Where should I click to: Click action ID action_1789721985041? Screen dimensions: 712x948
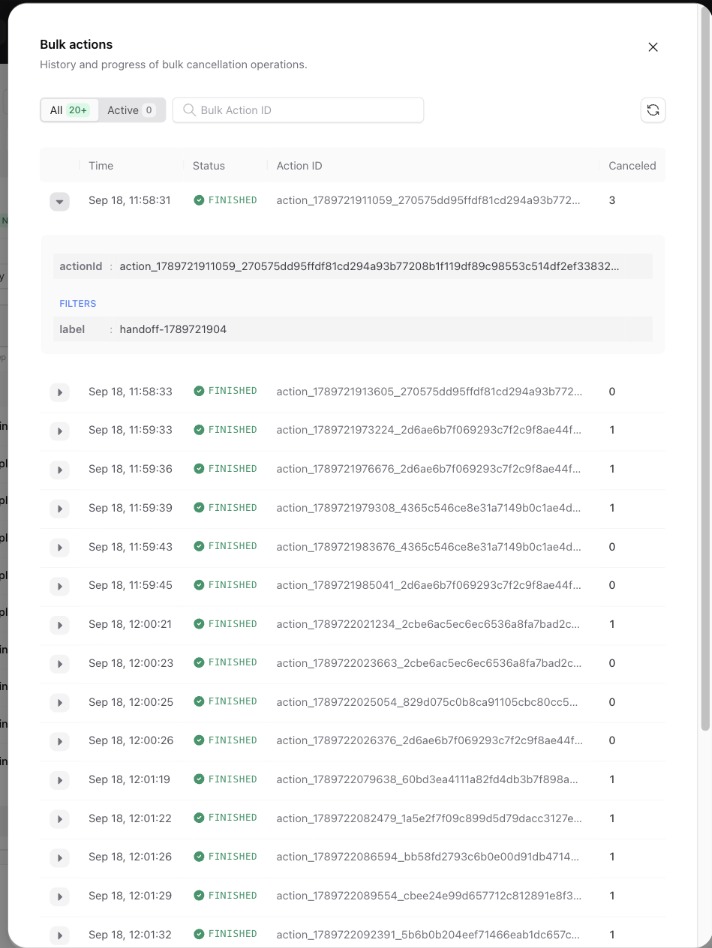point(429,585)
